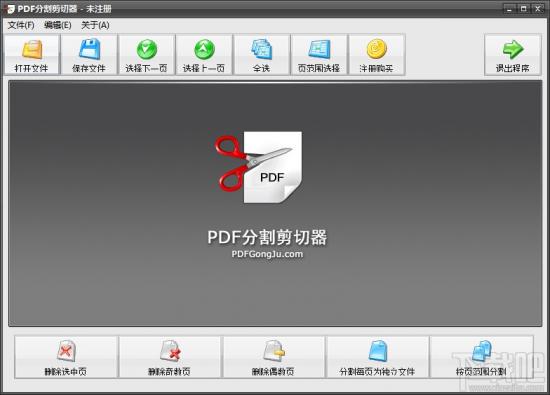Remove even pages using 删除偶数页
Viewport: 550px width, 395px height.
[274, 357]
